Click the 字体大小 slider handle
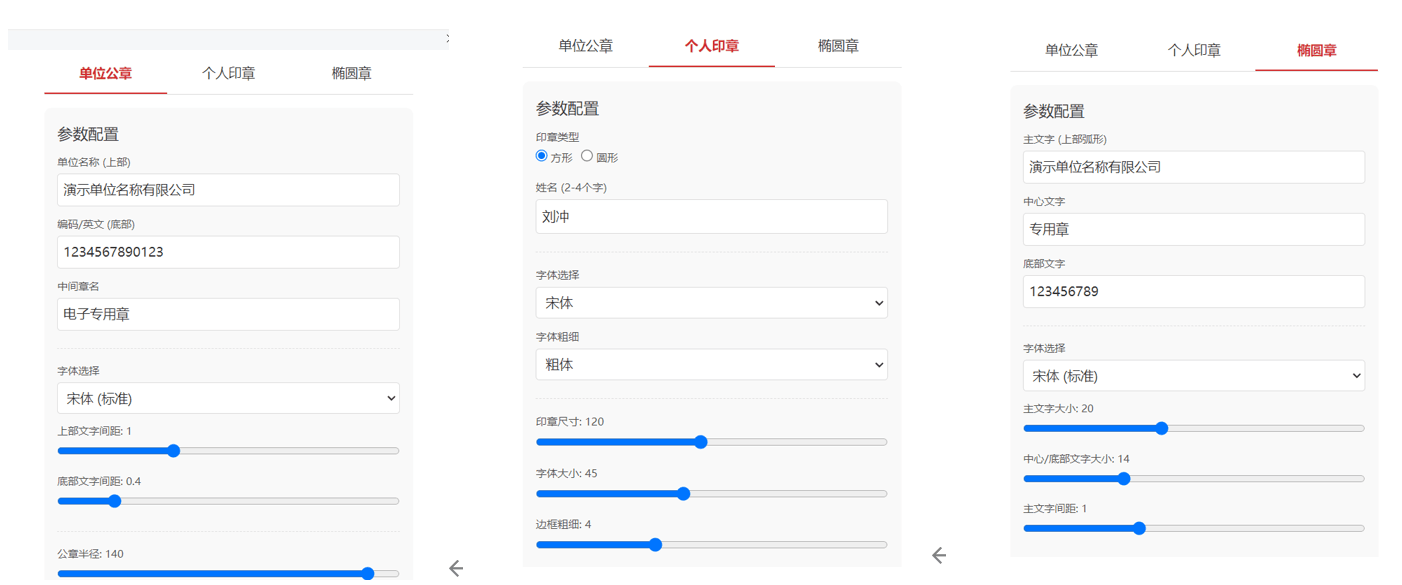This screenshot has height=585, width=1402. pos(683,493)
